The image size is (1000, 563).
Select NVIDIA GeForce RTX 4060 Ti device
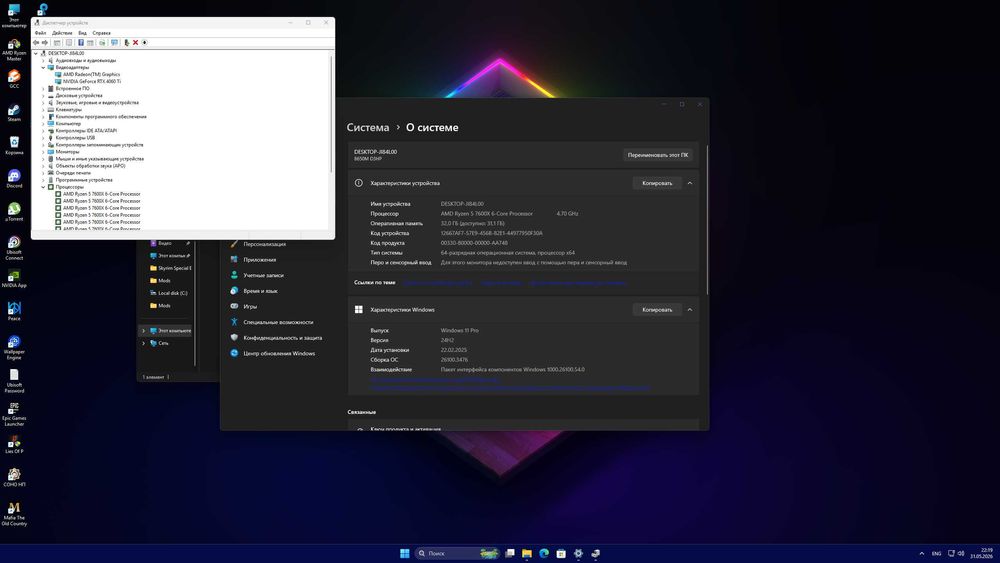pyautogui.click(x=92, y=82)
